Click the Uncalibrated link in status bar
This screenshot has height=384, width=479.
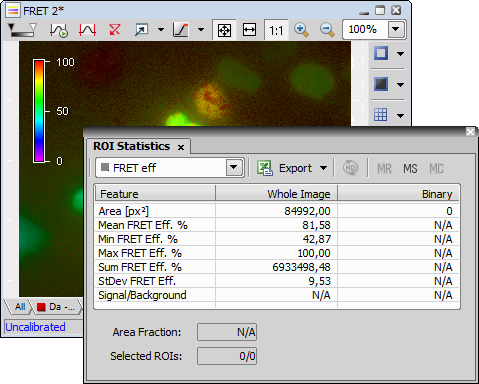[35, 327]
